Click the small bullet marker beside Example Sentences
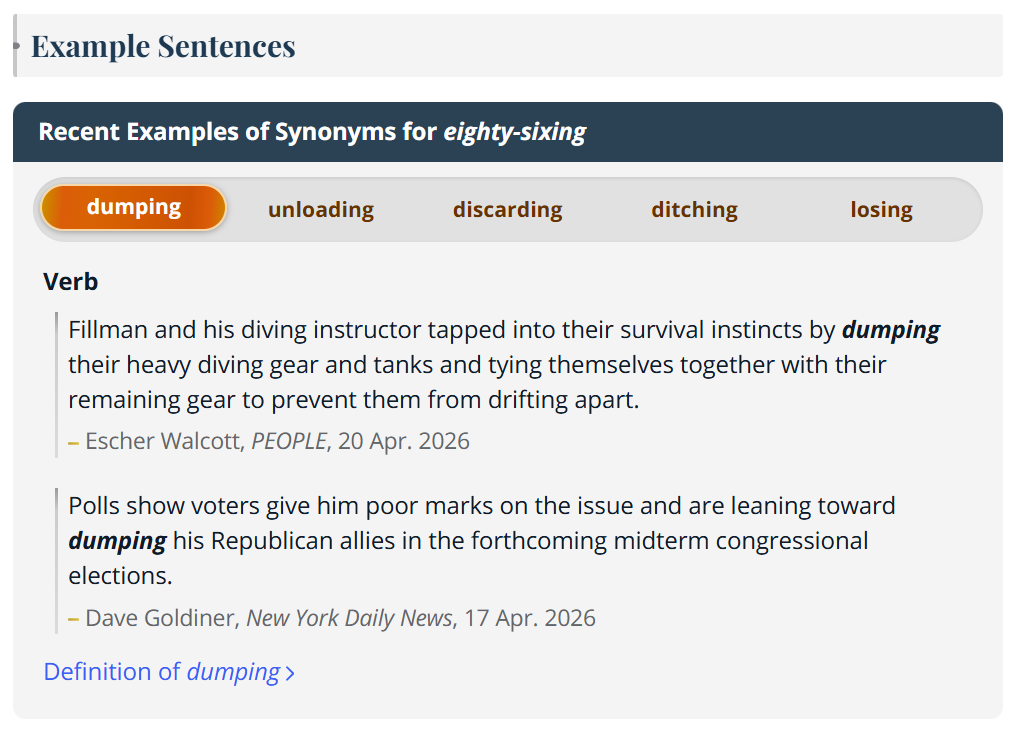 (x=16, y=45)
